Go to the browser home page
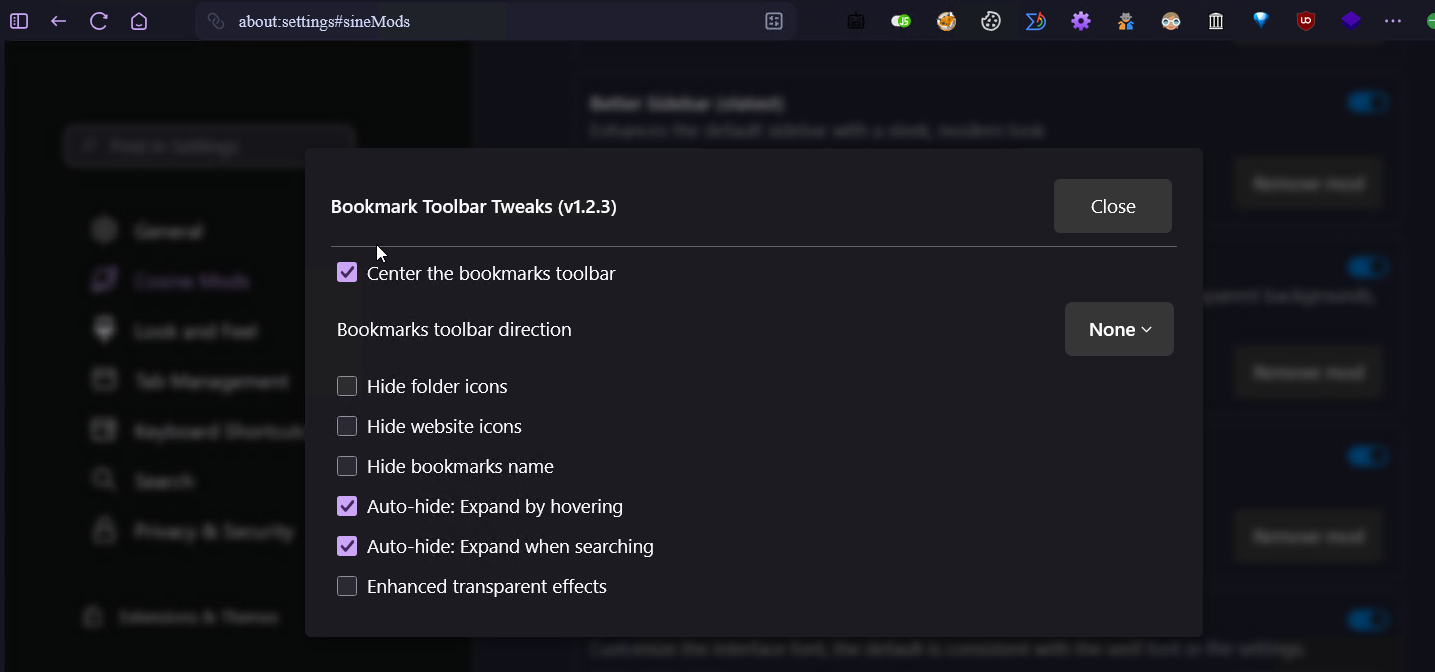Screen dimensions: 1435x672 [138, 20]
